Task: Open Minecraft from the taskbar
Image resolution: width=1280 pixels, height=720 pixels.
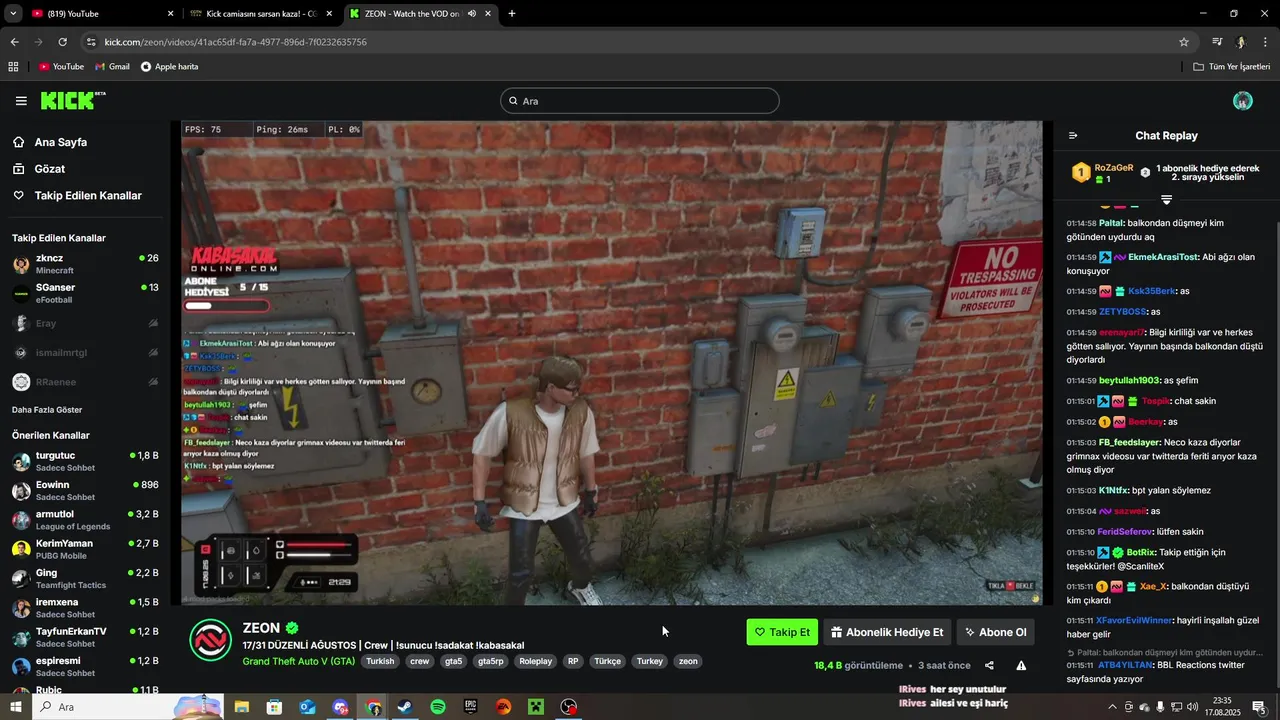Action: (x=536, y=707)
